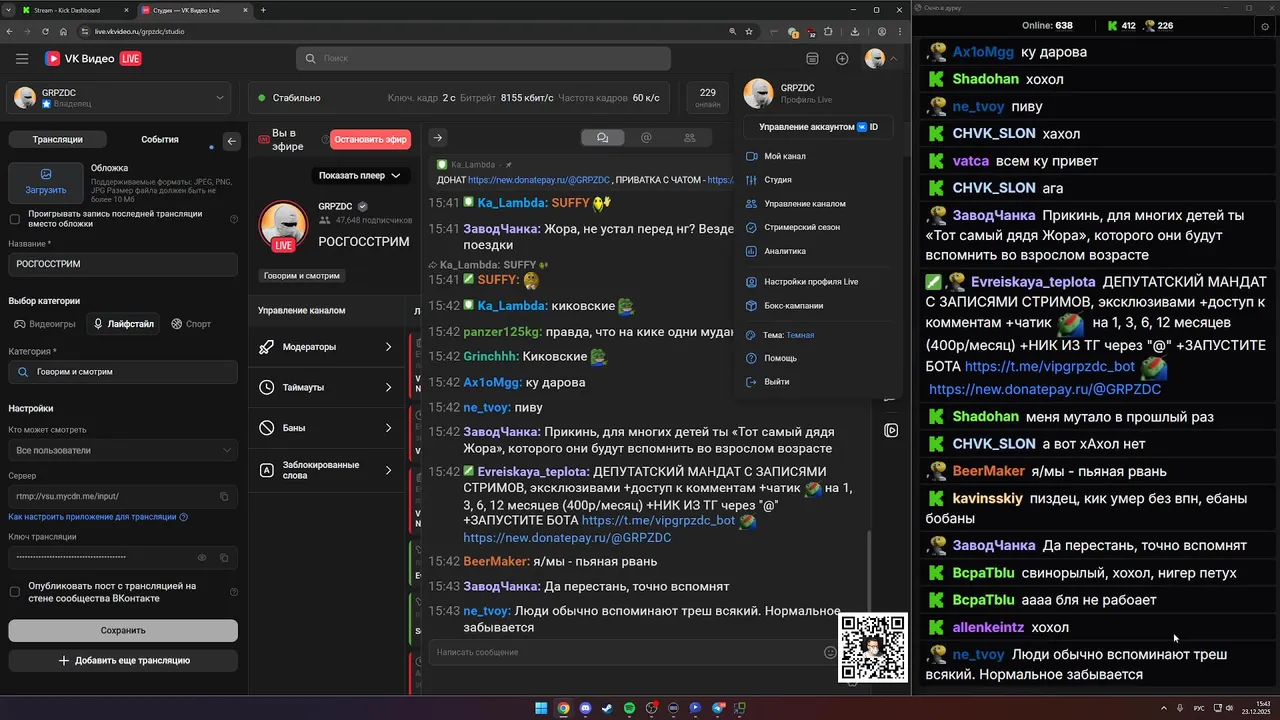Click the Управление аккаунтом VK ID button
The width and height of the screenshot is (1280, 720).
click(x=818, y=127)
